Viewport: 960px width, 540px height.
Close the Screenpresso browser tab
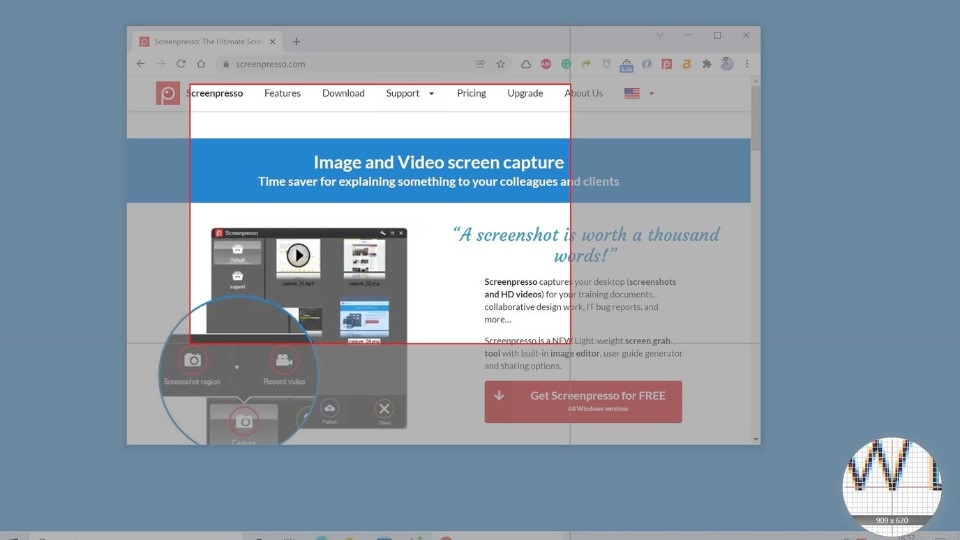click(272, 42)
